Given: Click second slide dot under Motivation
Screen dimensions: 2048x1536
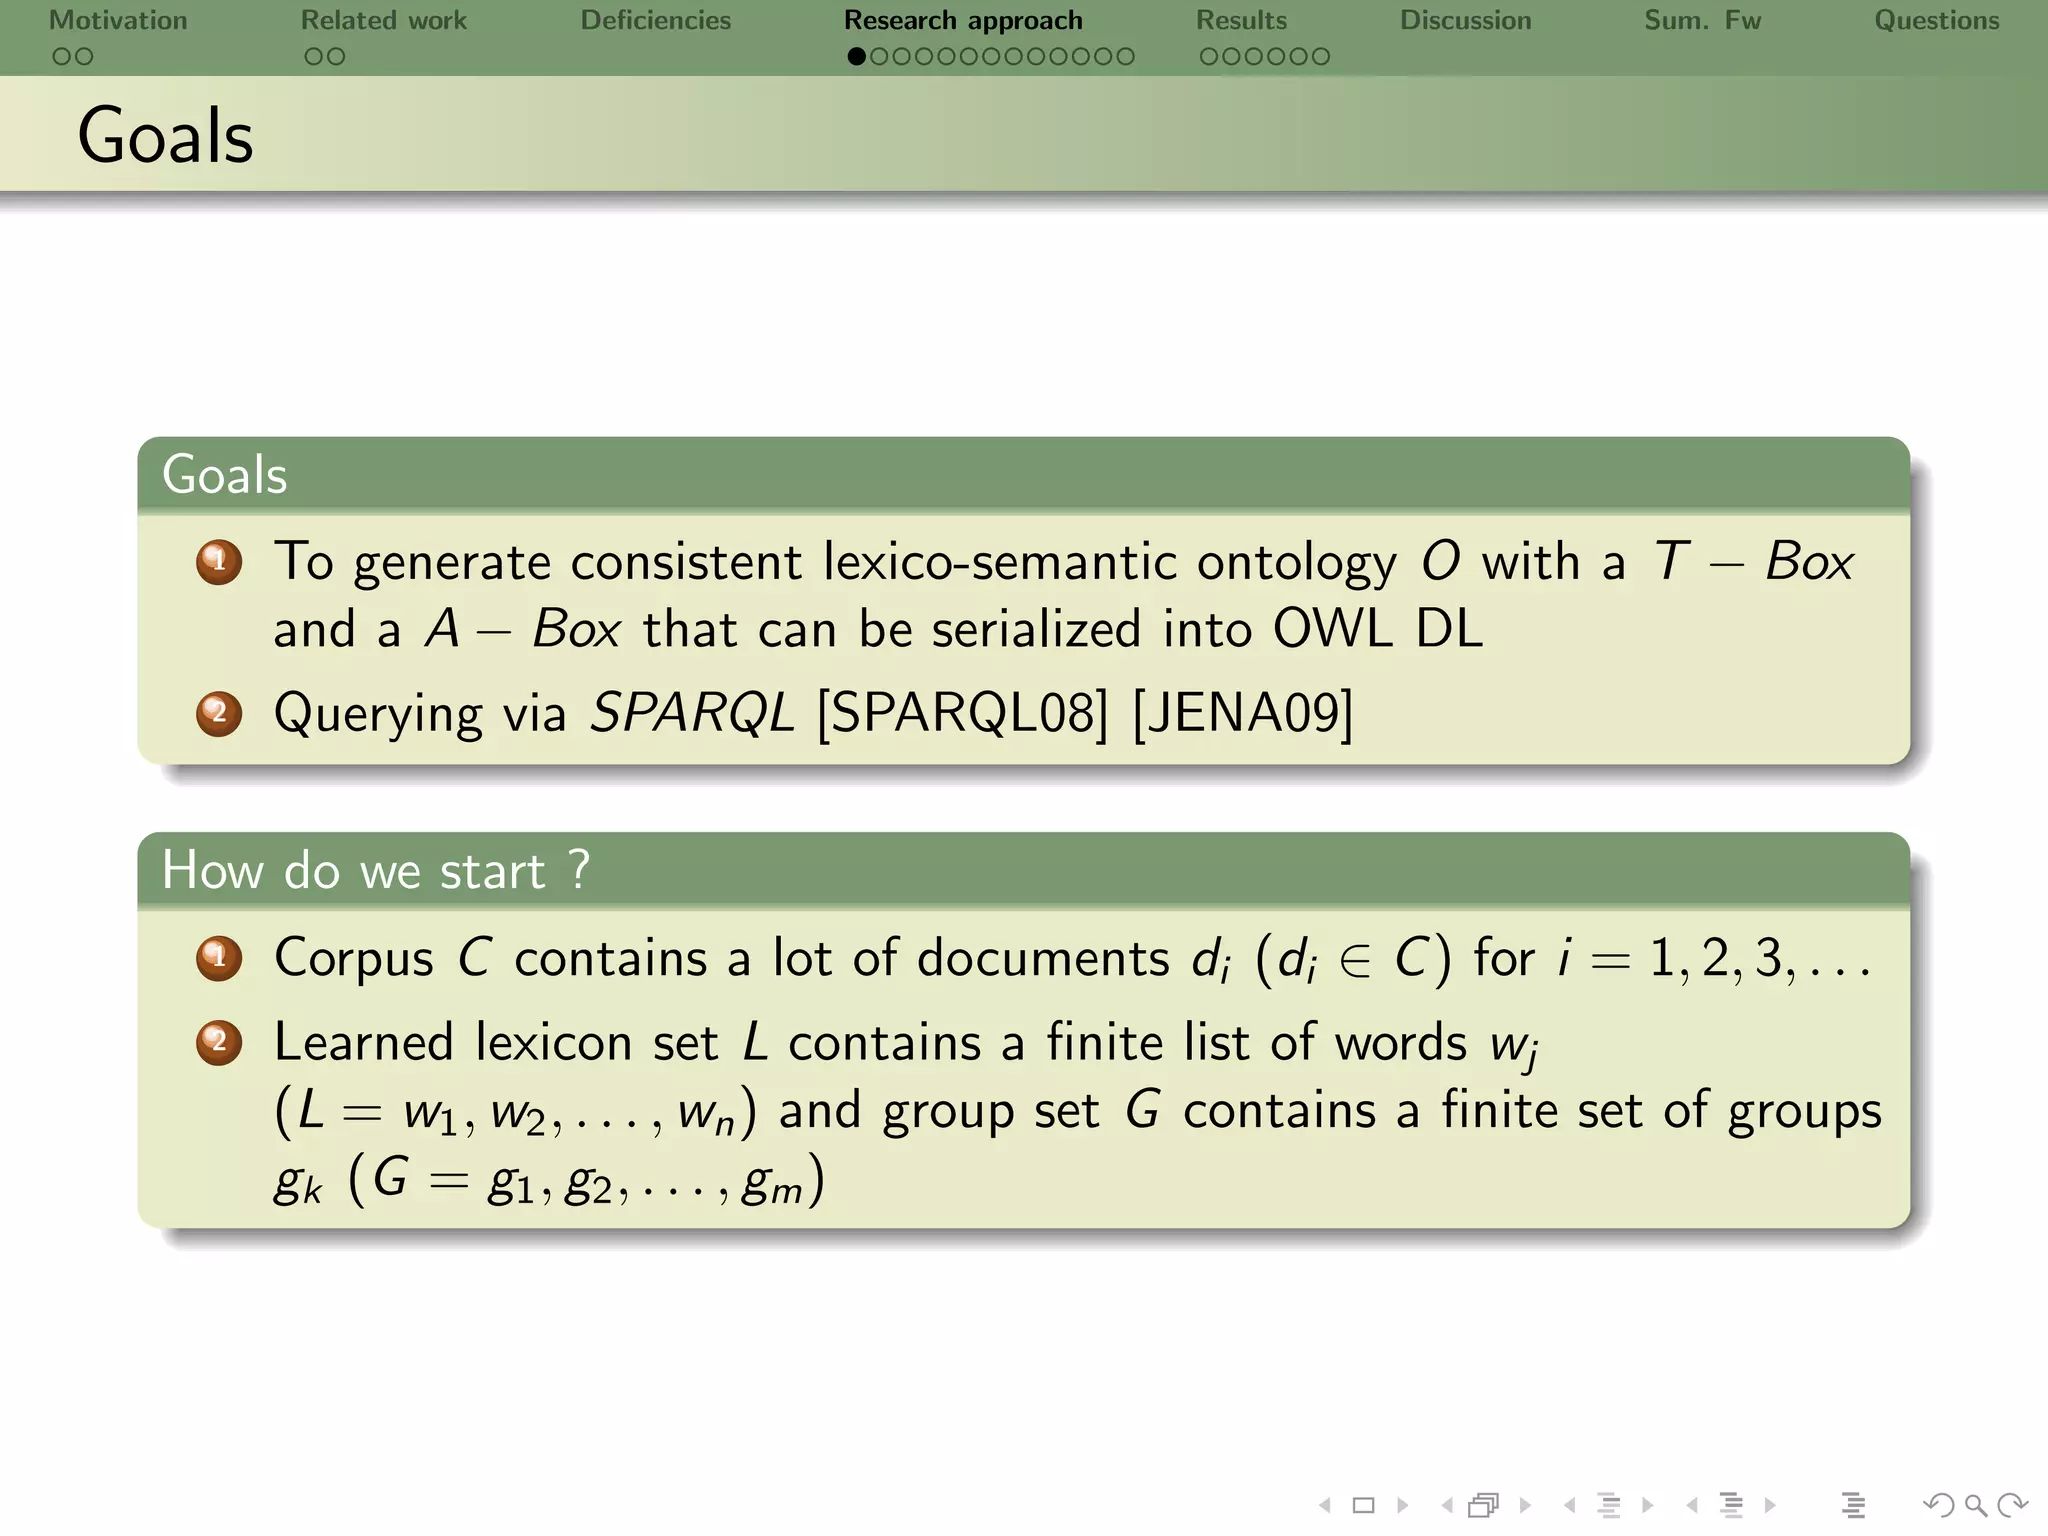Looking at the screenshot, I should (84, 57).
